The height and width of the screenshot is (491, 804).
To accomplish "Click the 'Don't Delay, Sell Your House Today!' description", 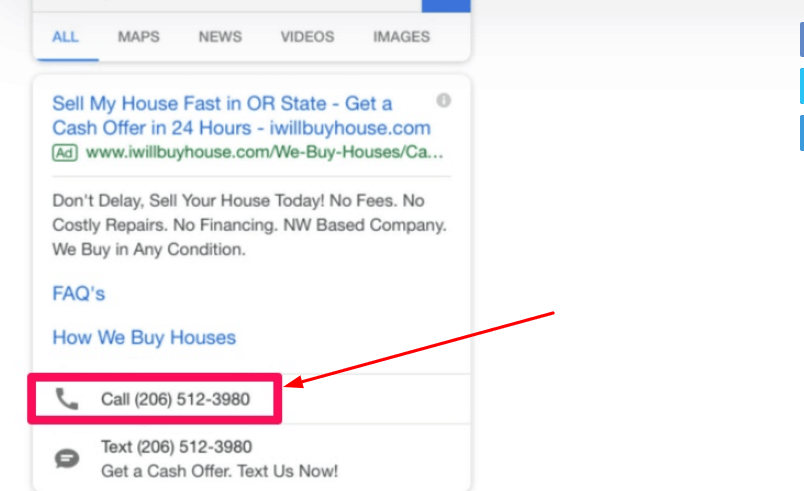I will [249, 225].
